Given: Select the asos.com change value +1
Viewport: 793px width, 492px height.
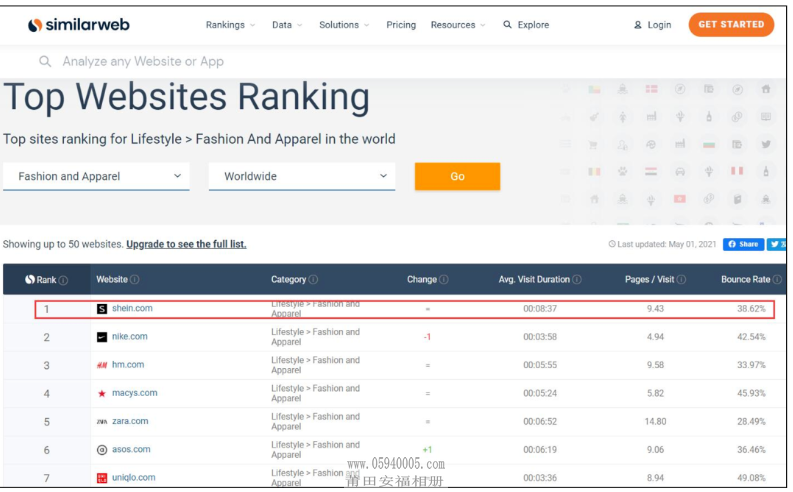Looking at the screenshot, I should 427,450.
